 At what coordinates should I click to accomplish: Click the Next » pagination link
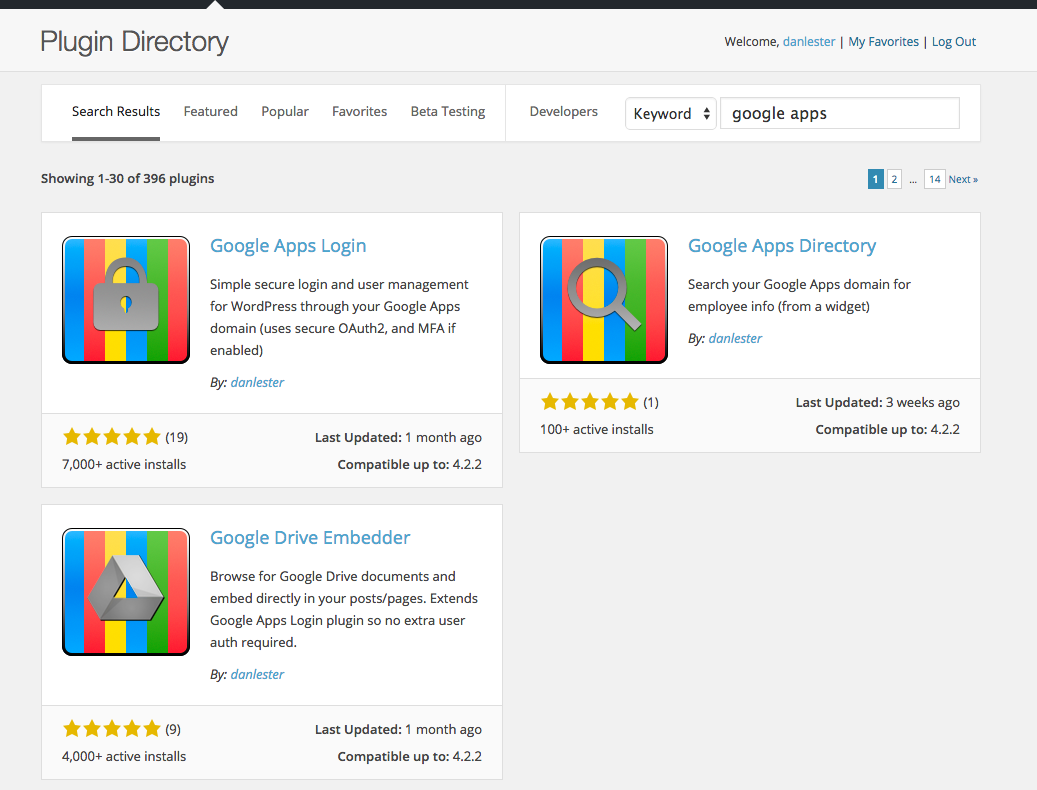click(x=963, y=180)
